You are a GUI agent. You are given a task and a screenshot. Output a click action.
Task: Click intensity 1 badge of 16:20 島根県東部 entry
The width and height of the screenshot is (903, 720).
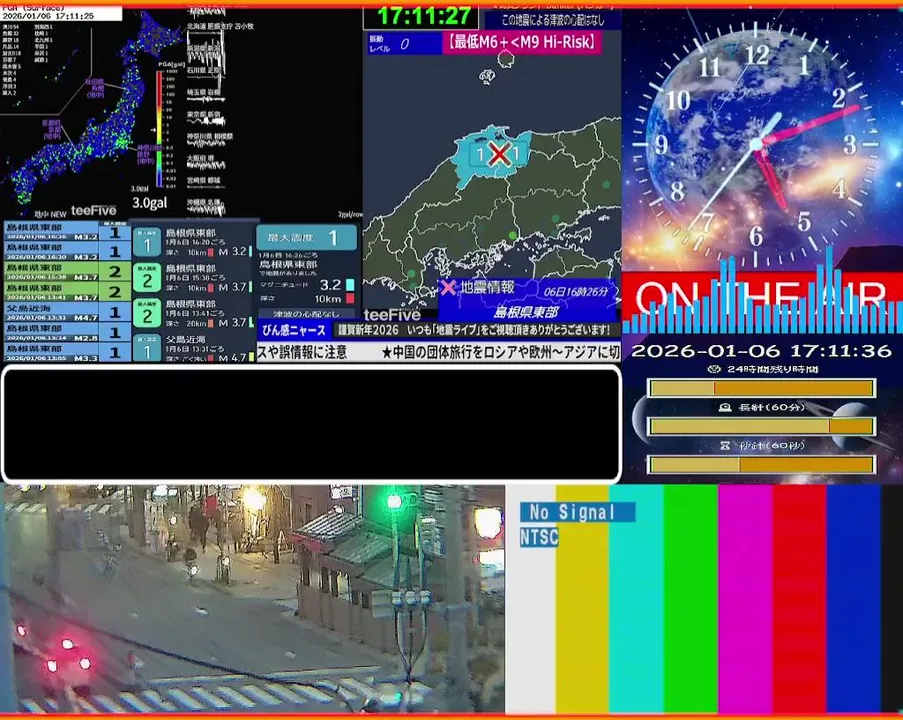point(147,244)
